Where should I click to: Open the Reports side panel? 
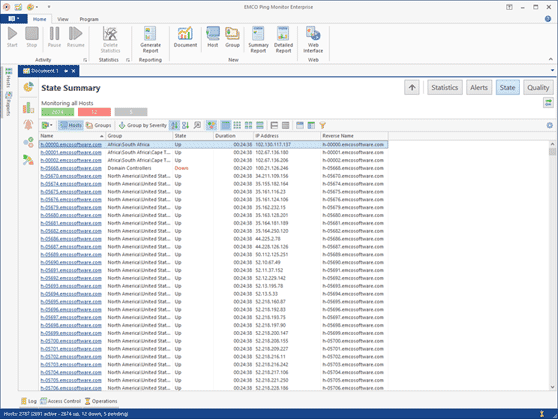(x=9, y=104)
